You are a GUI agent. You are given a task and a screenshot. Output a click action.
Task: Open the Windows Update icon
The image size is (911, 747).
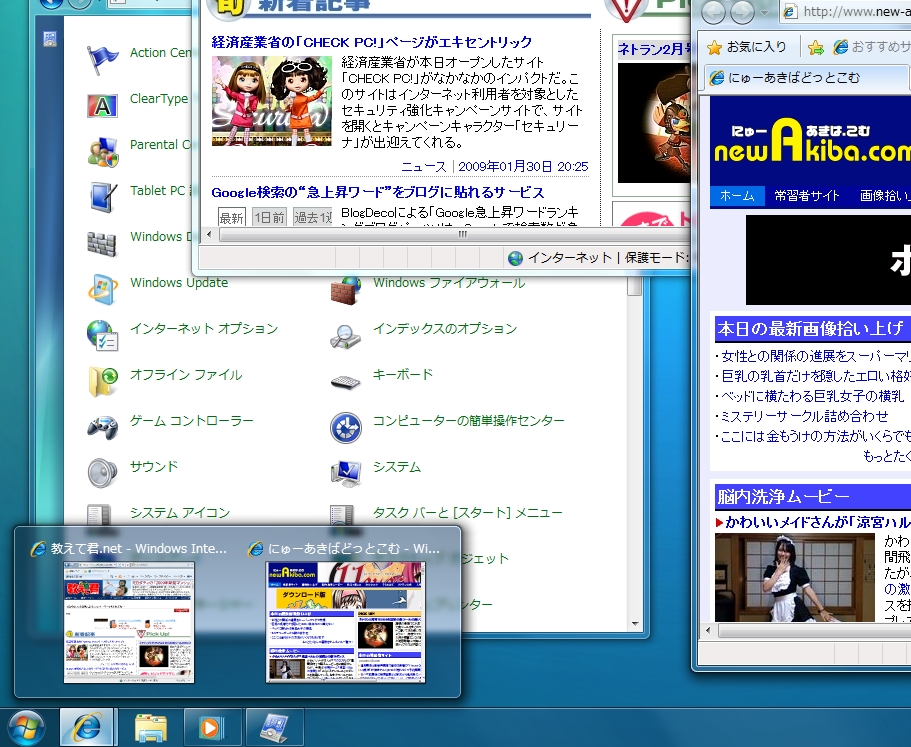(x=103, y=289)
